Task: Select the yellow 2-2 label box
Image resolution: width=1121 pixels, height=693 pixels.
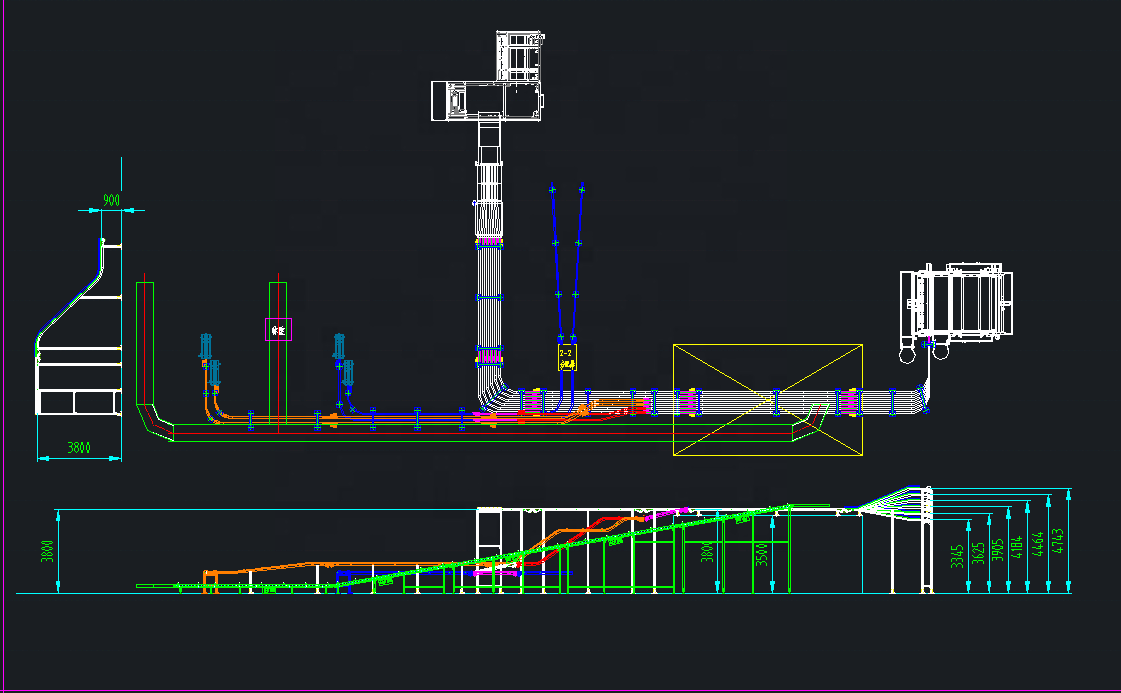Action: click(567, 358)
